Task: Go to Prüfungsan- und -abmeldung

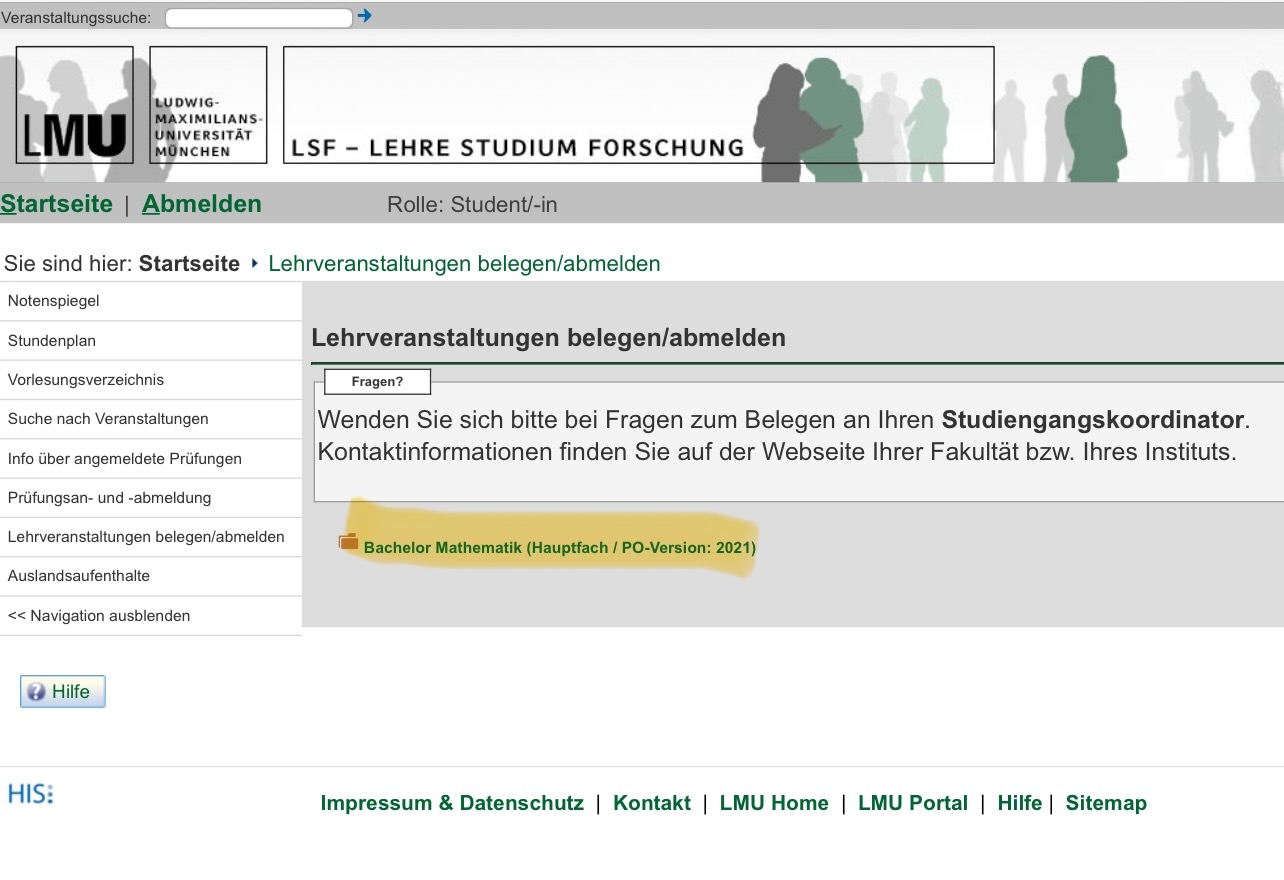Action: coord(109,498)
